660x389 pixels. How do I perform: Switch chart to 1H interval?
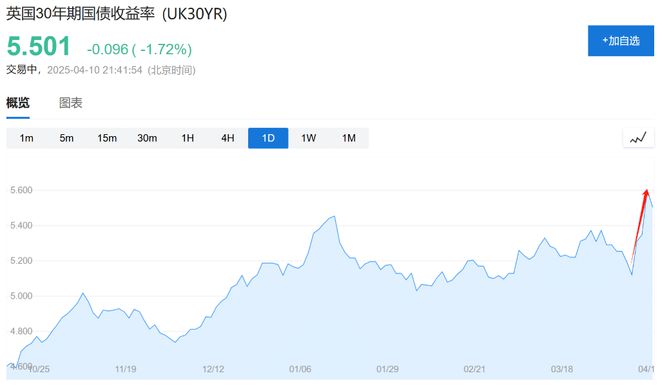pos(187,138)
